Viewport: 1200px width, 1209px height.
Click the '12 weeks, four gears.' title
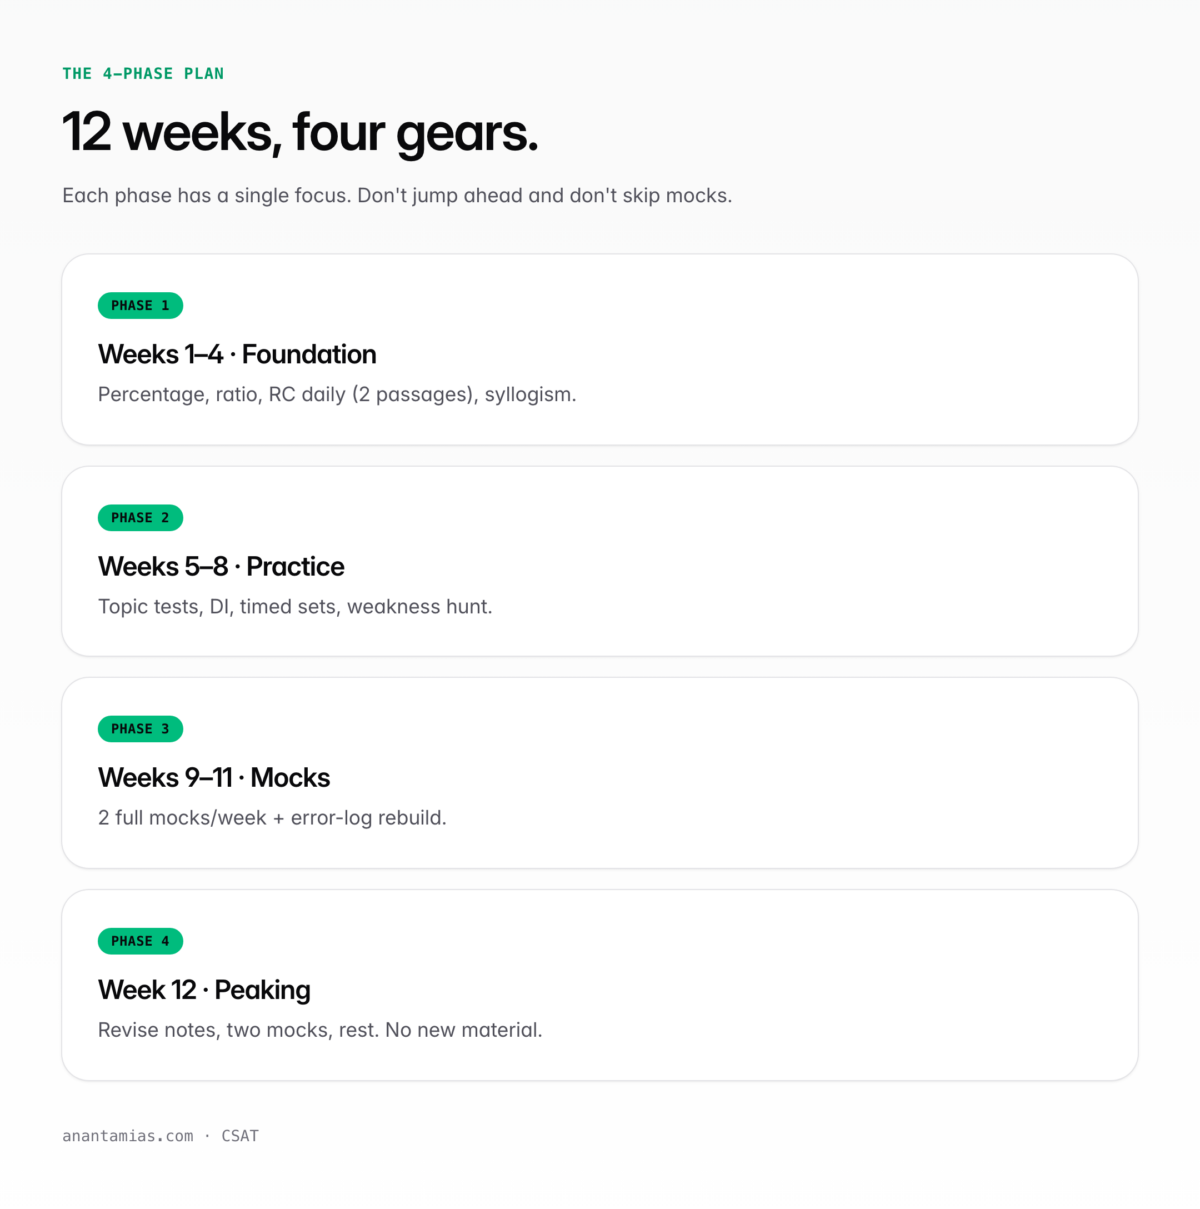click(x=300, y=133)
